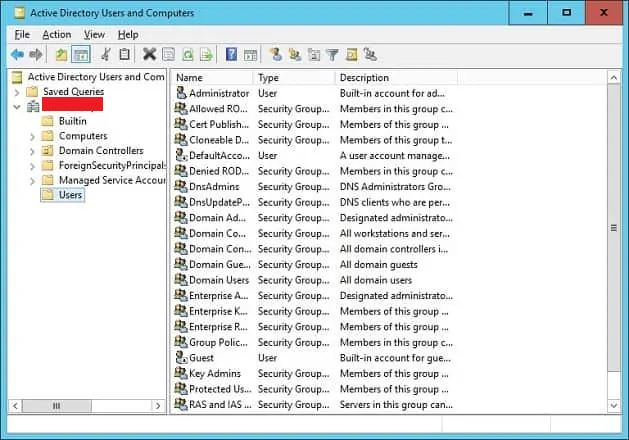Toggle the Show/Hide Console Tree icon
This screenshot has width=629, height=440.
pyautogui.click(x=81, y=55)
